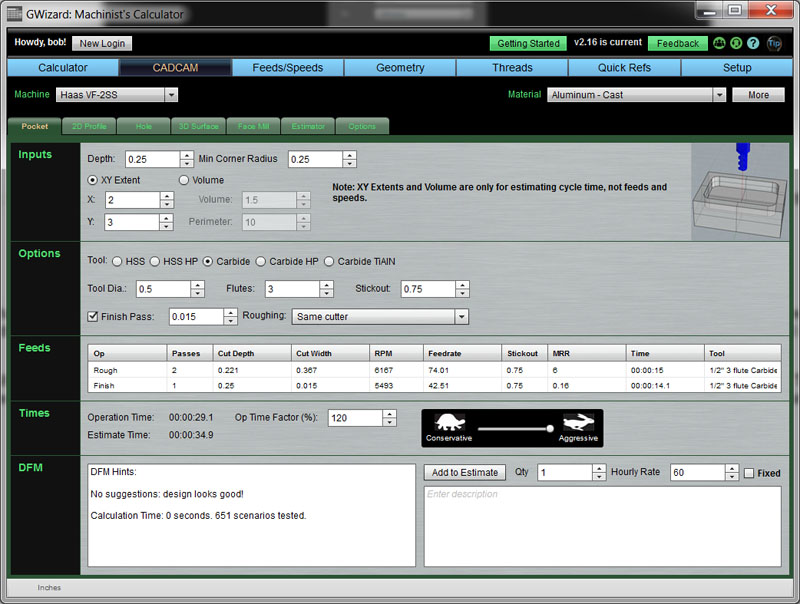Increase Op Time Factor with up arrow
This screenshot has height=604, width=800.
point(390,414)
